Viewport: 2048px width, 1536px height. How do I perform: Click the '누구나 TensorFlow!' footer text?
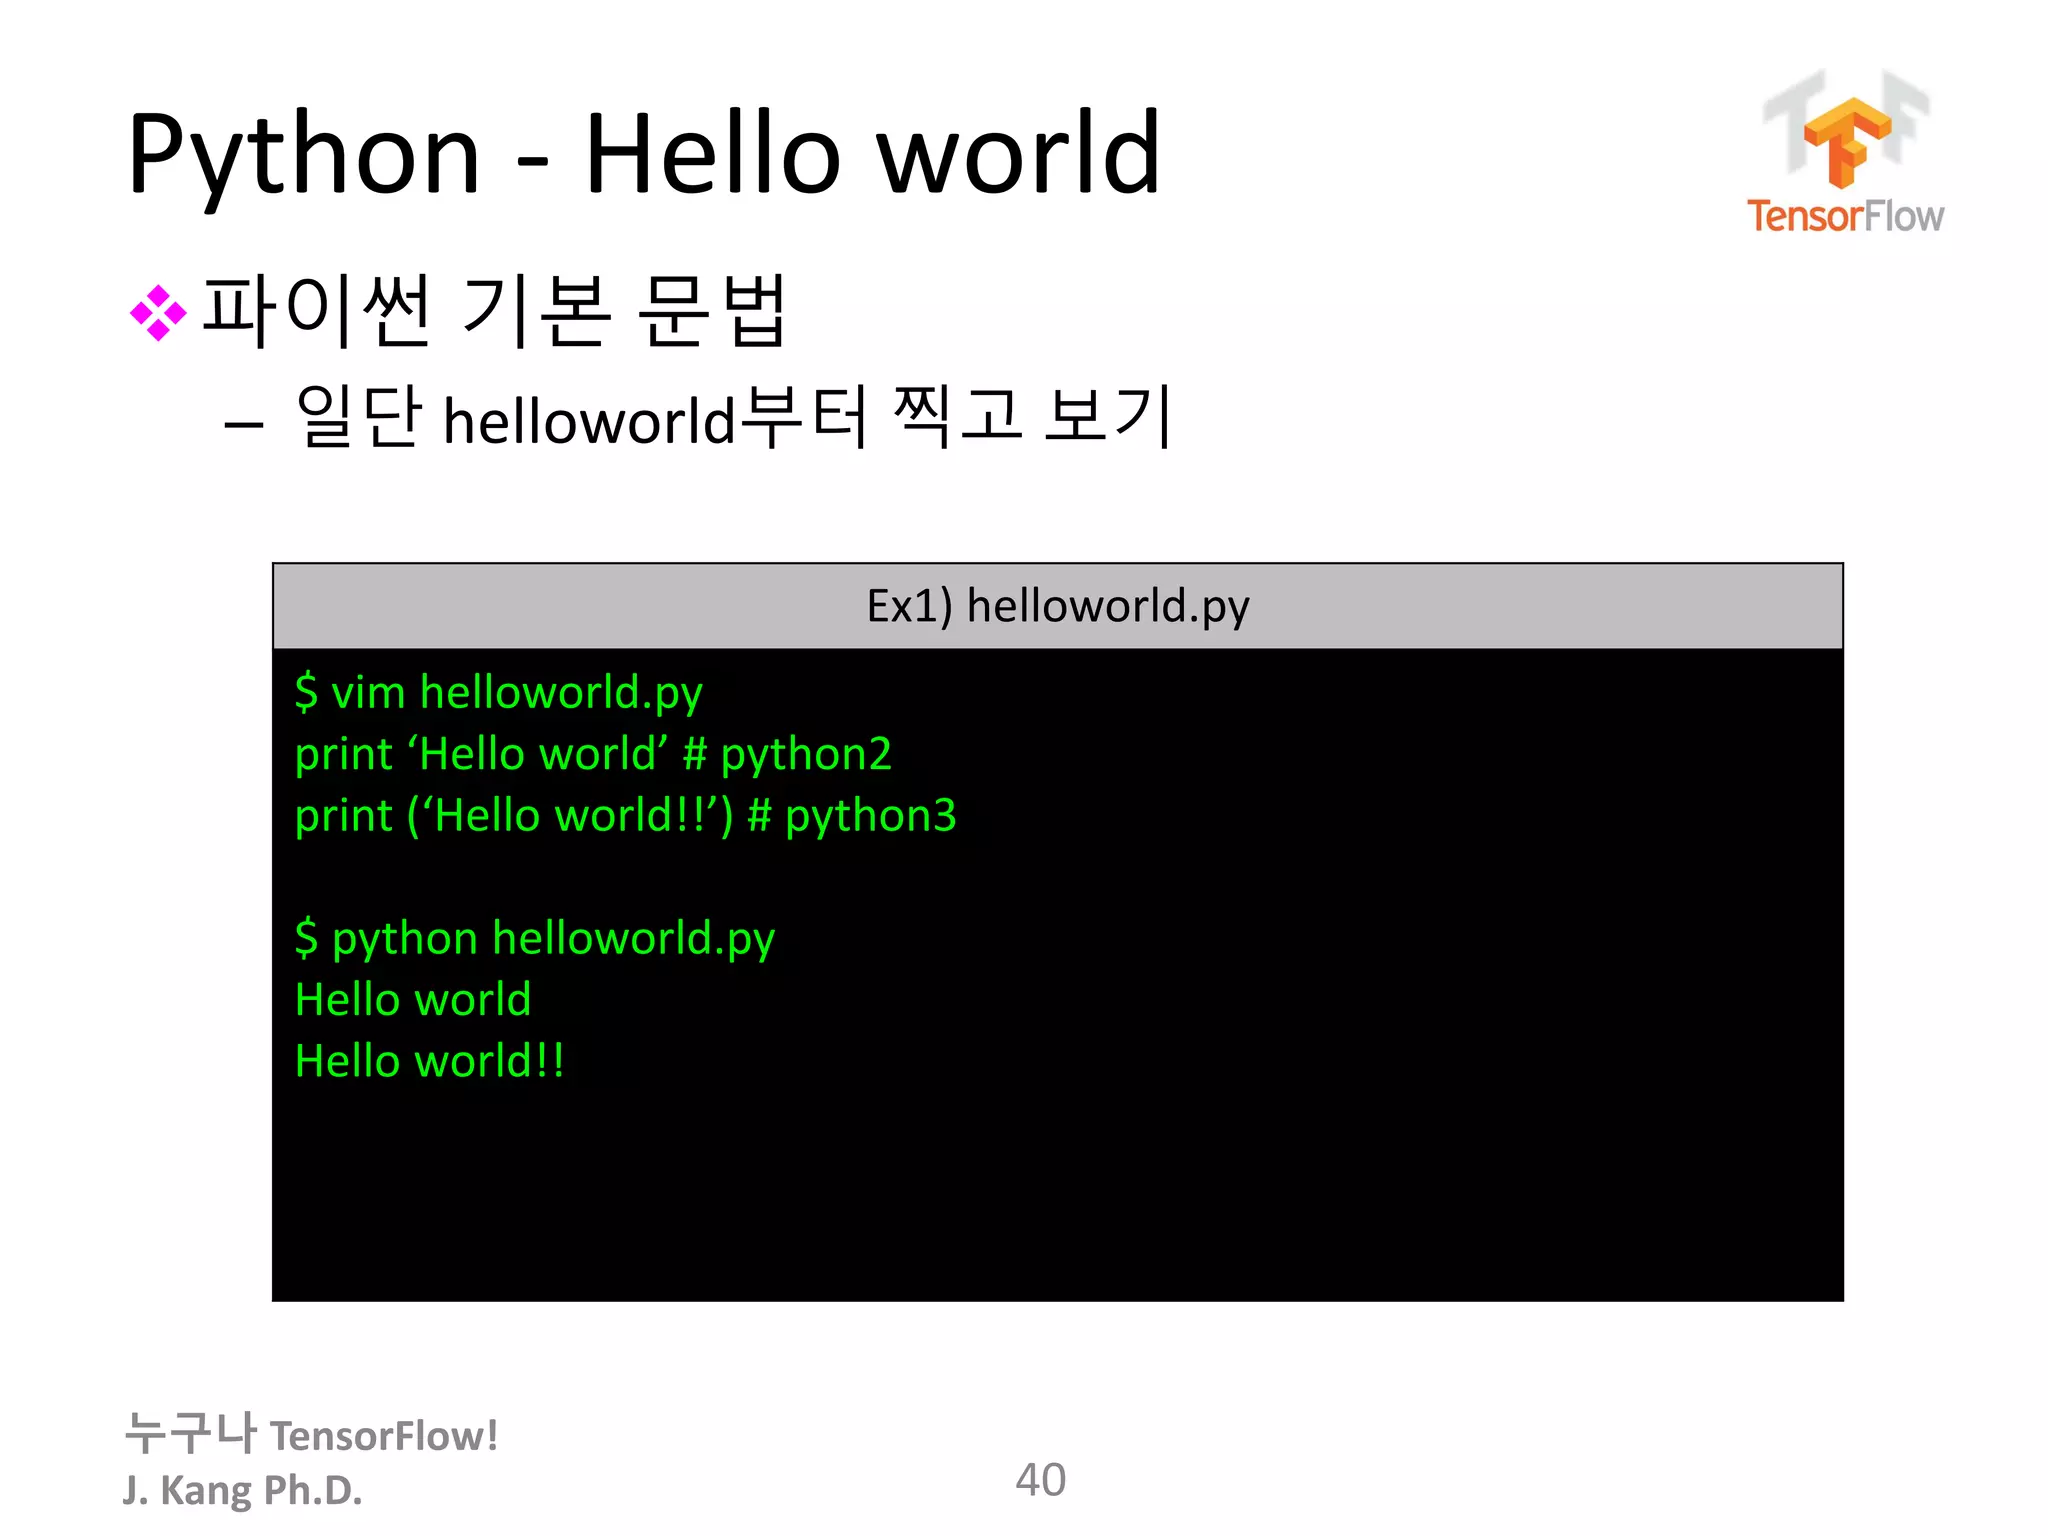click(x=311, y=1433)
